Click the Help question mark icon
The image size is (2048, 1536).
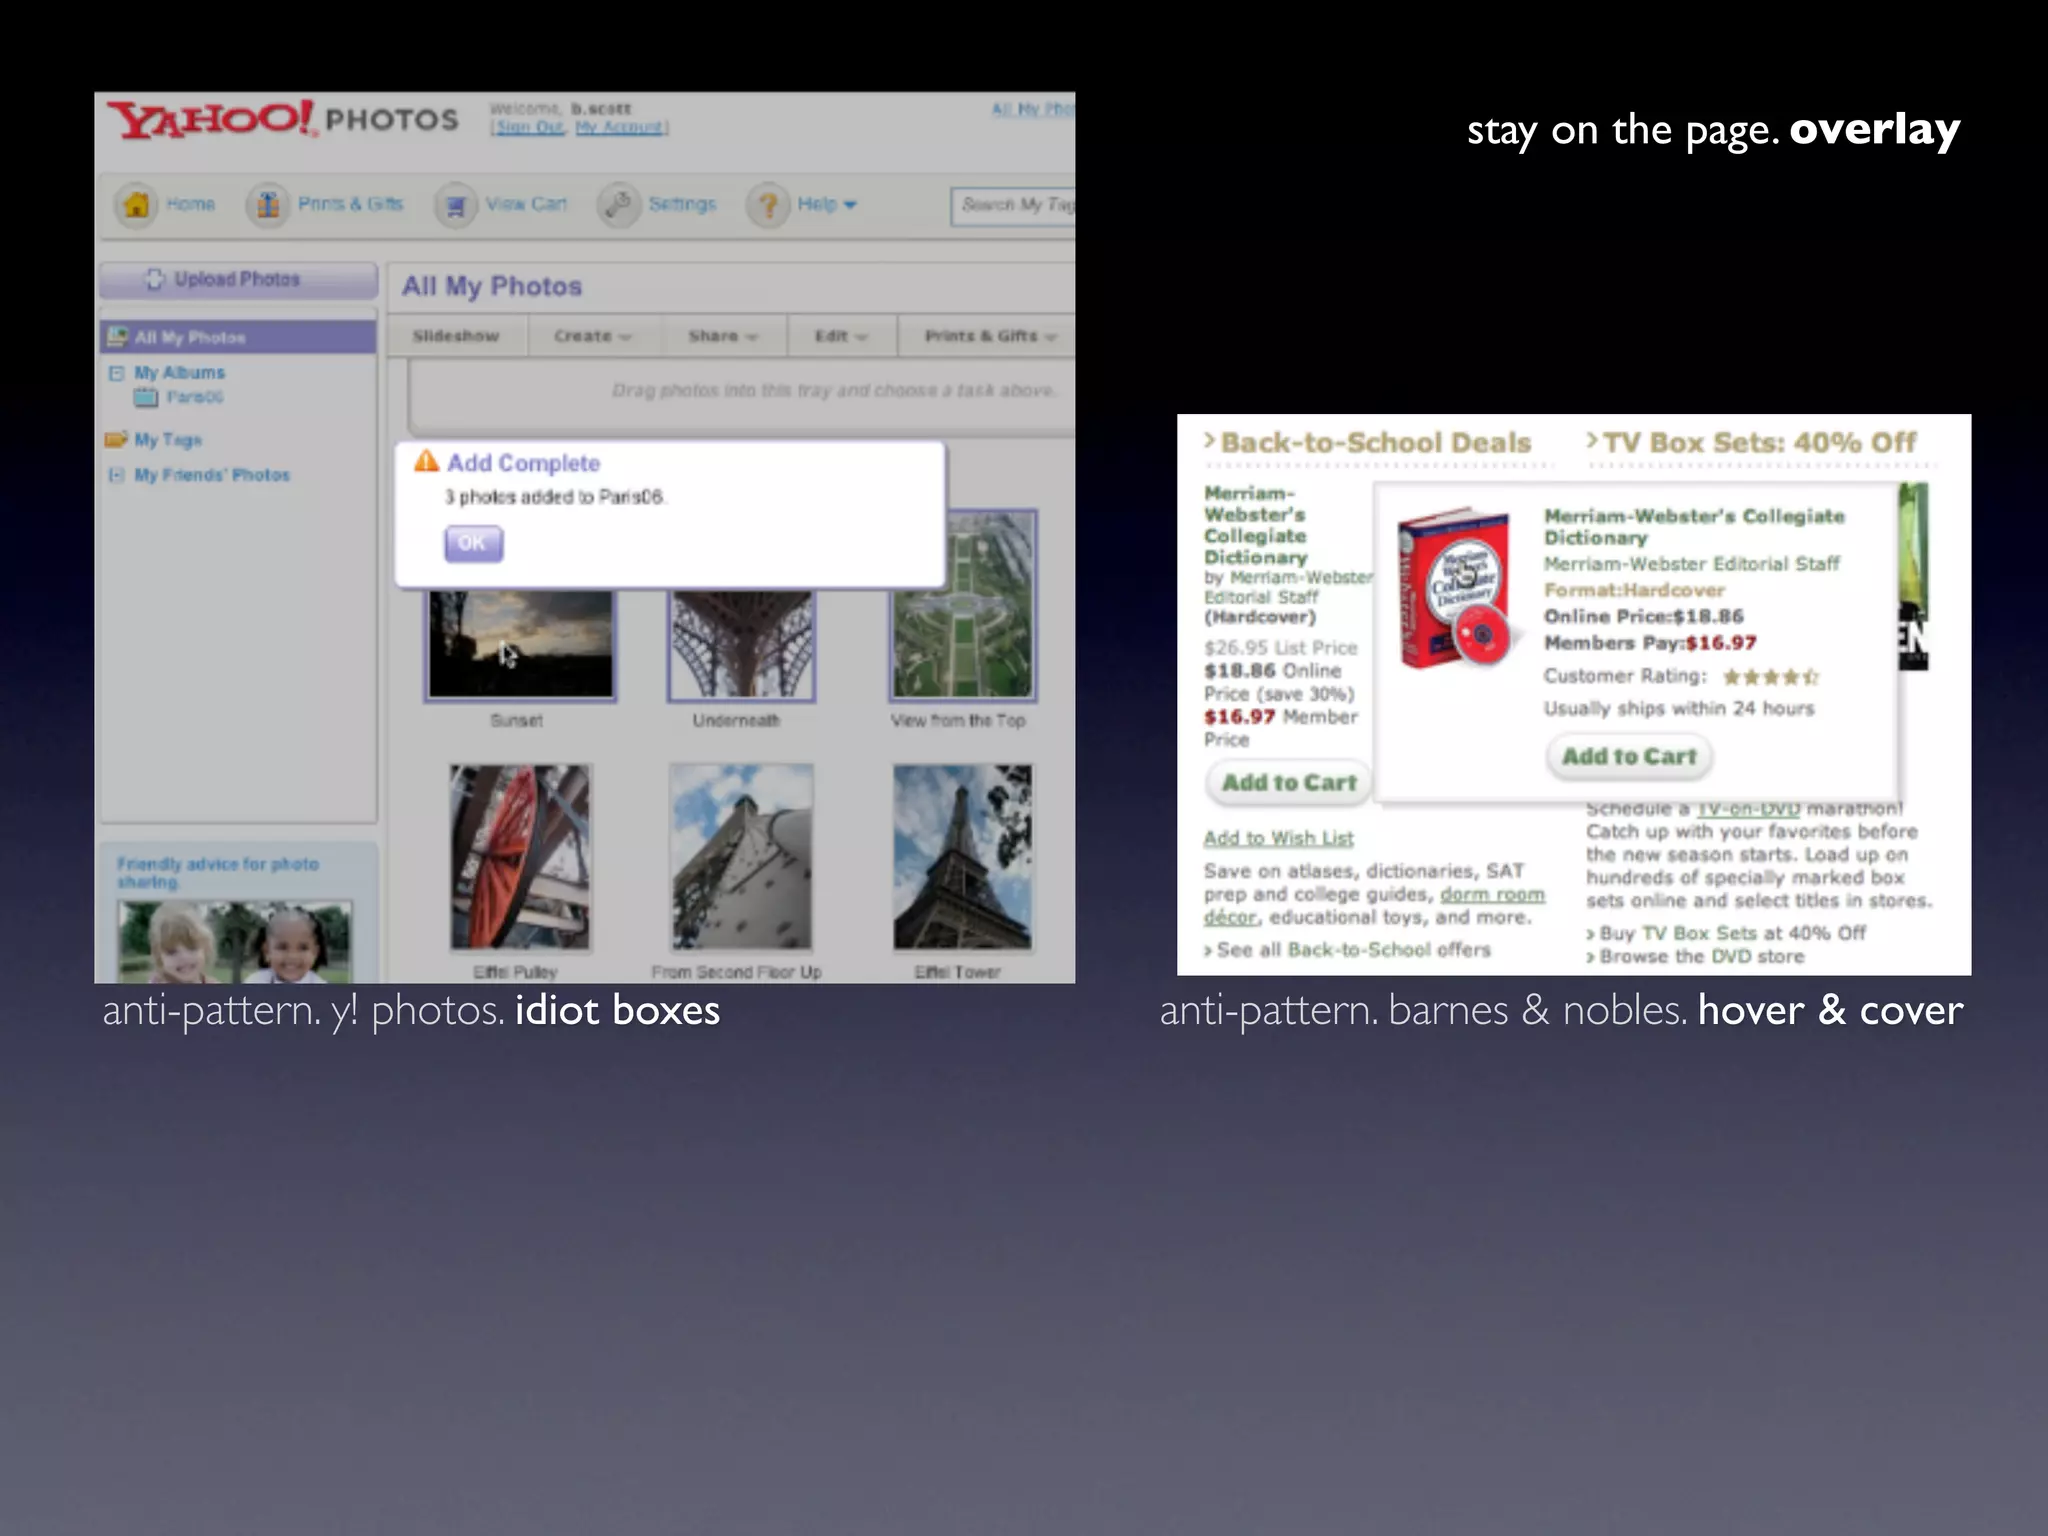pyautogui.click(x=768, y=205)
